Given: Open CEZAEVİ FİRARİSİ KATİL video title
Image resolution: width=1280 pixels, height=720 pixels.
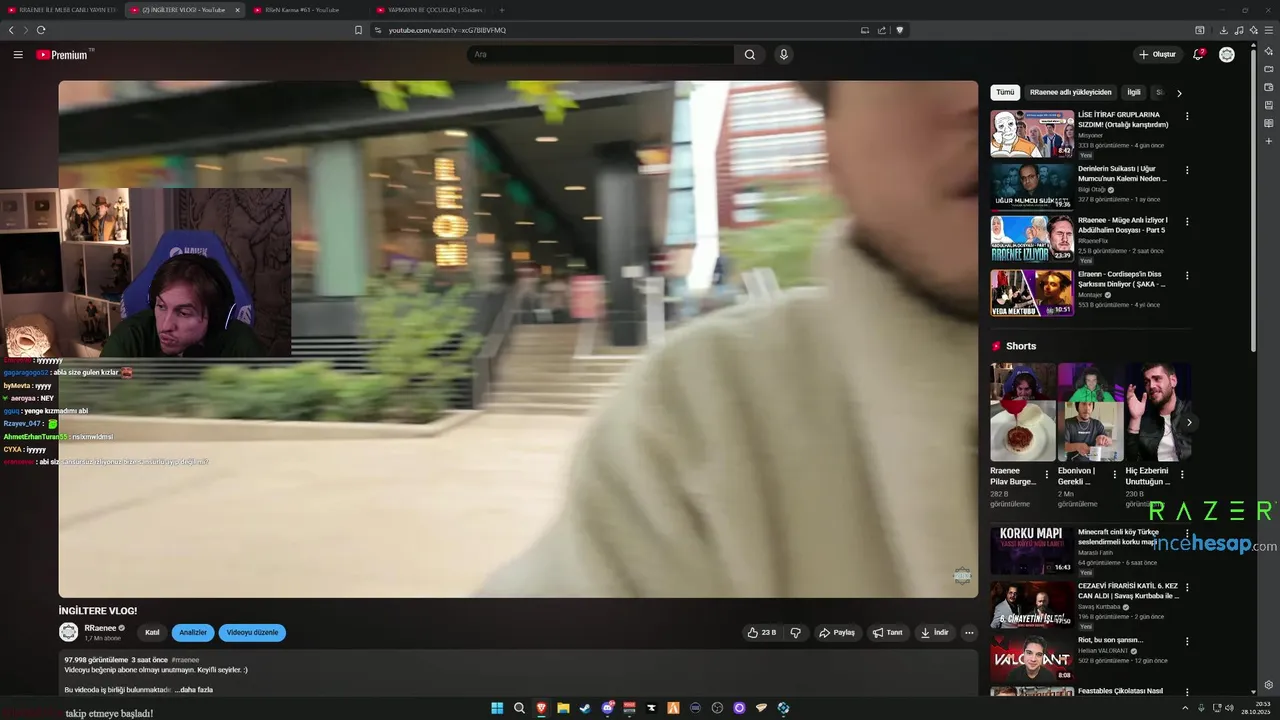Looking at the screenshot, I should (1128, 590).
